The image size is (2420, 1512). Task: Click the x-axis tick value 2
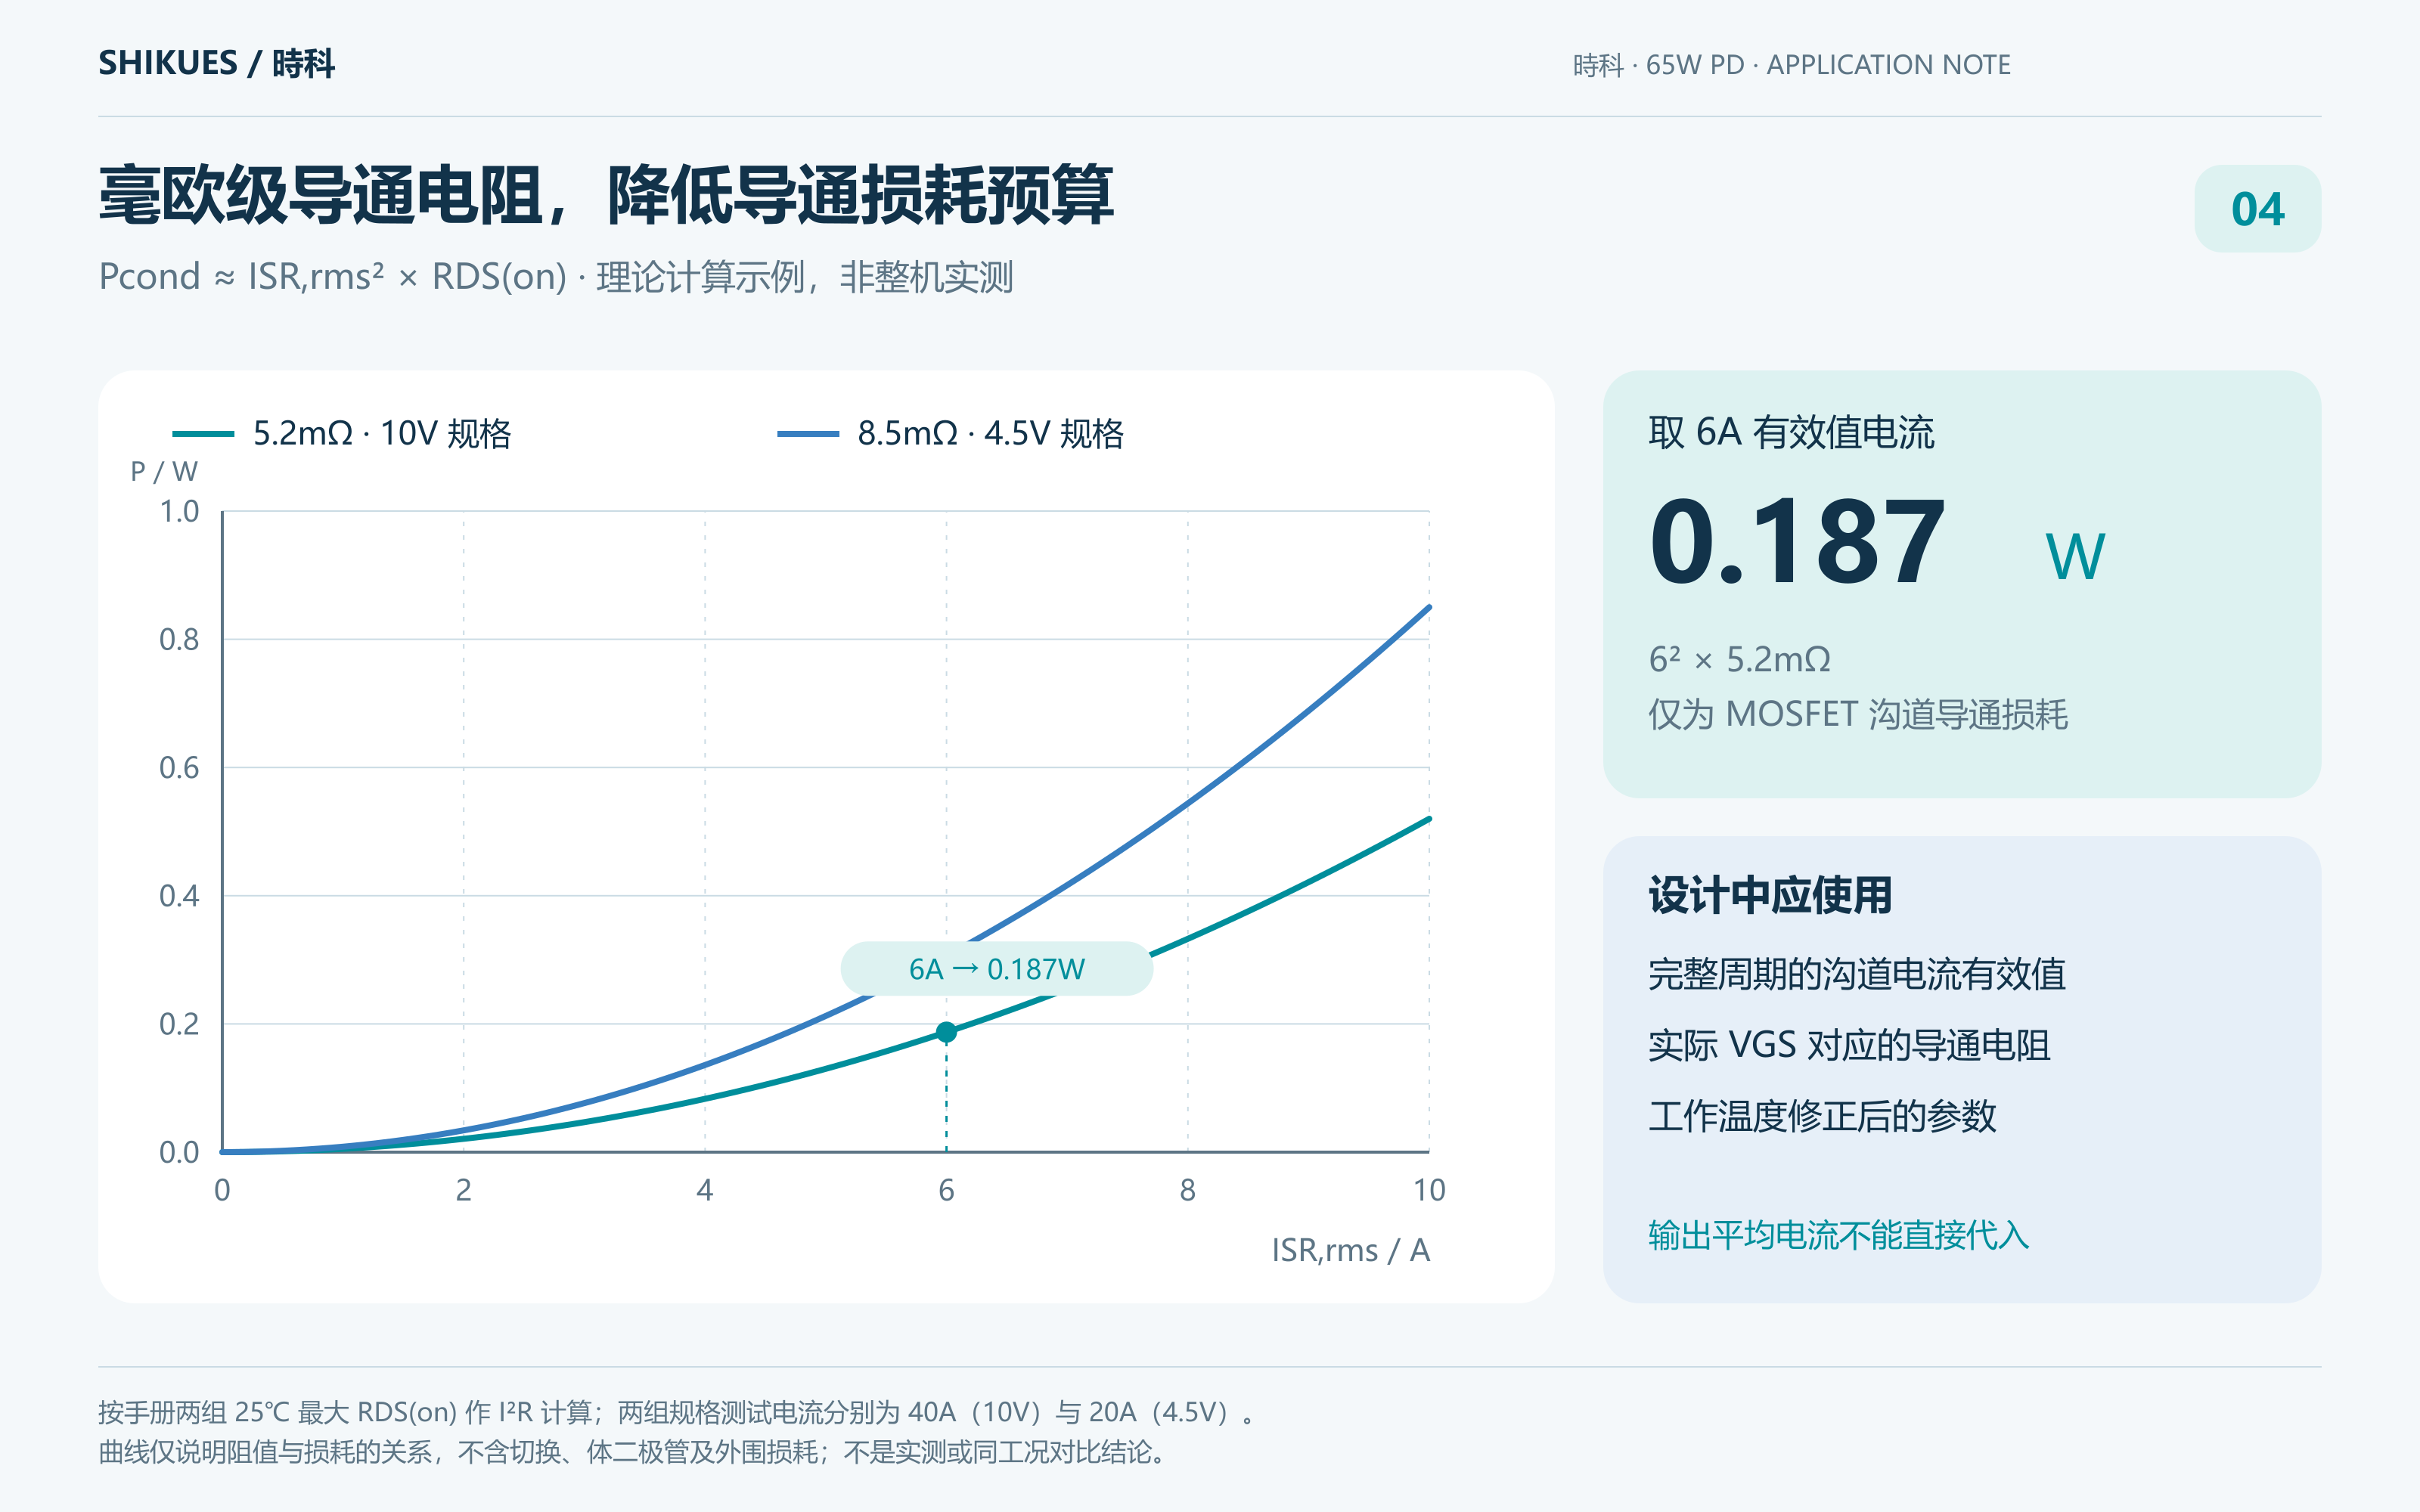click(463, 1190)
